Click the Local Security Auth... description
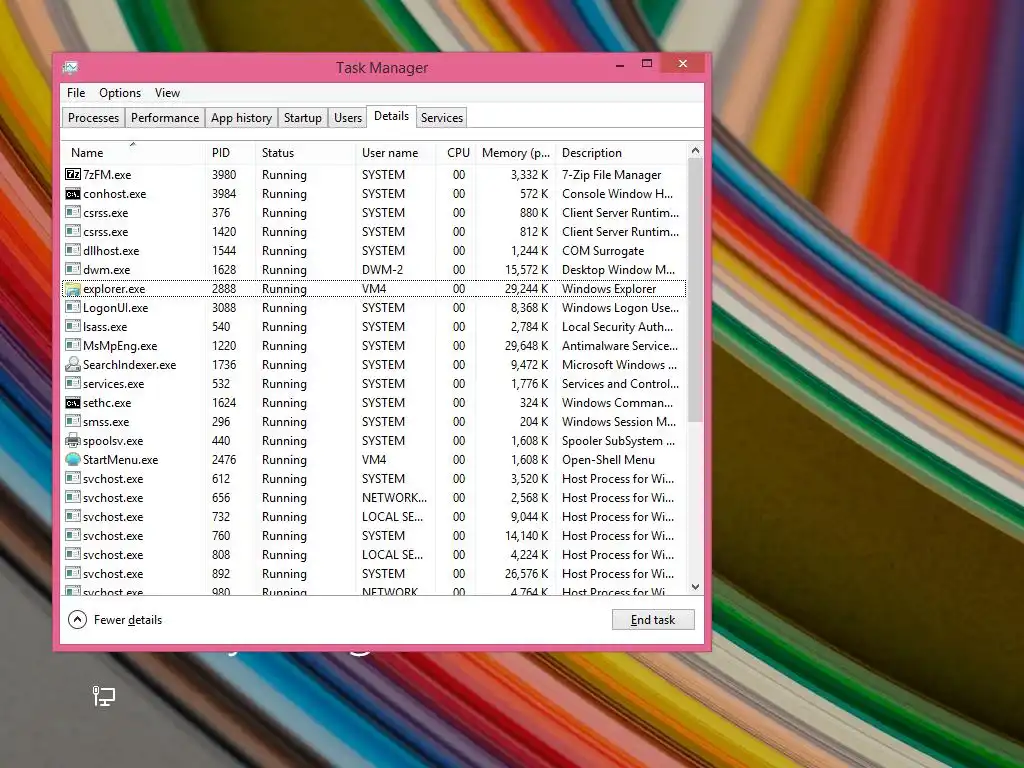The width and height of the screenshot is (1024, 768). [617, 327]
